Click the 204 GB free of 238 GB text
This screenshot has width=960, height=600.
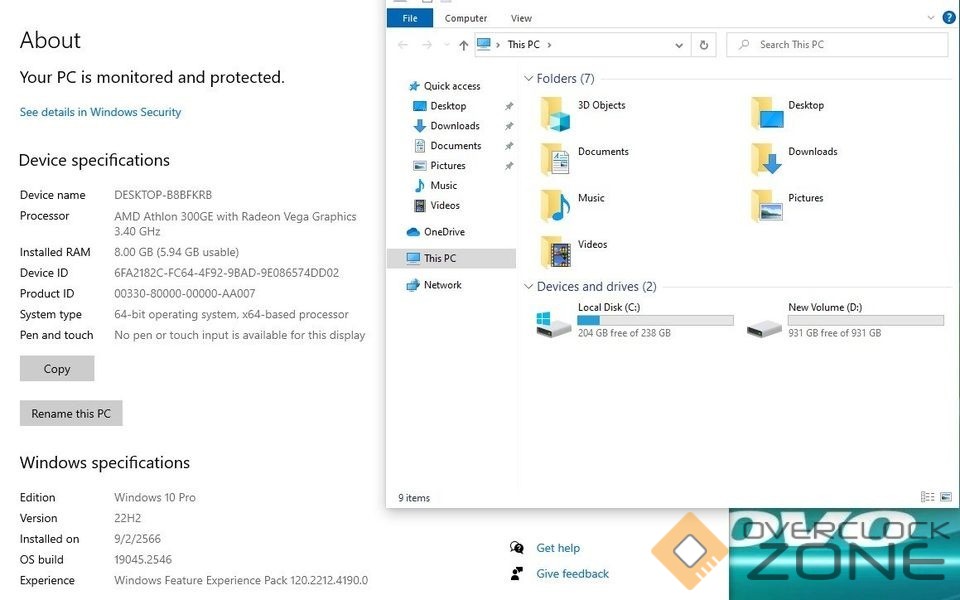pos(624,333)
